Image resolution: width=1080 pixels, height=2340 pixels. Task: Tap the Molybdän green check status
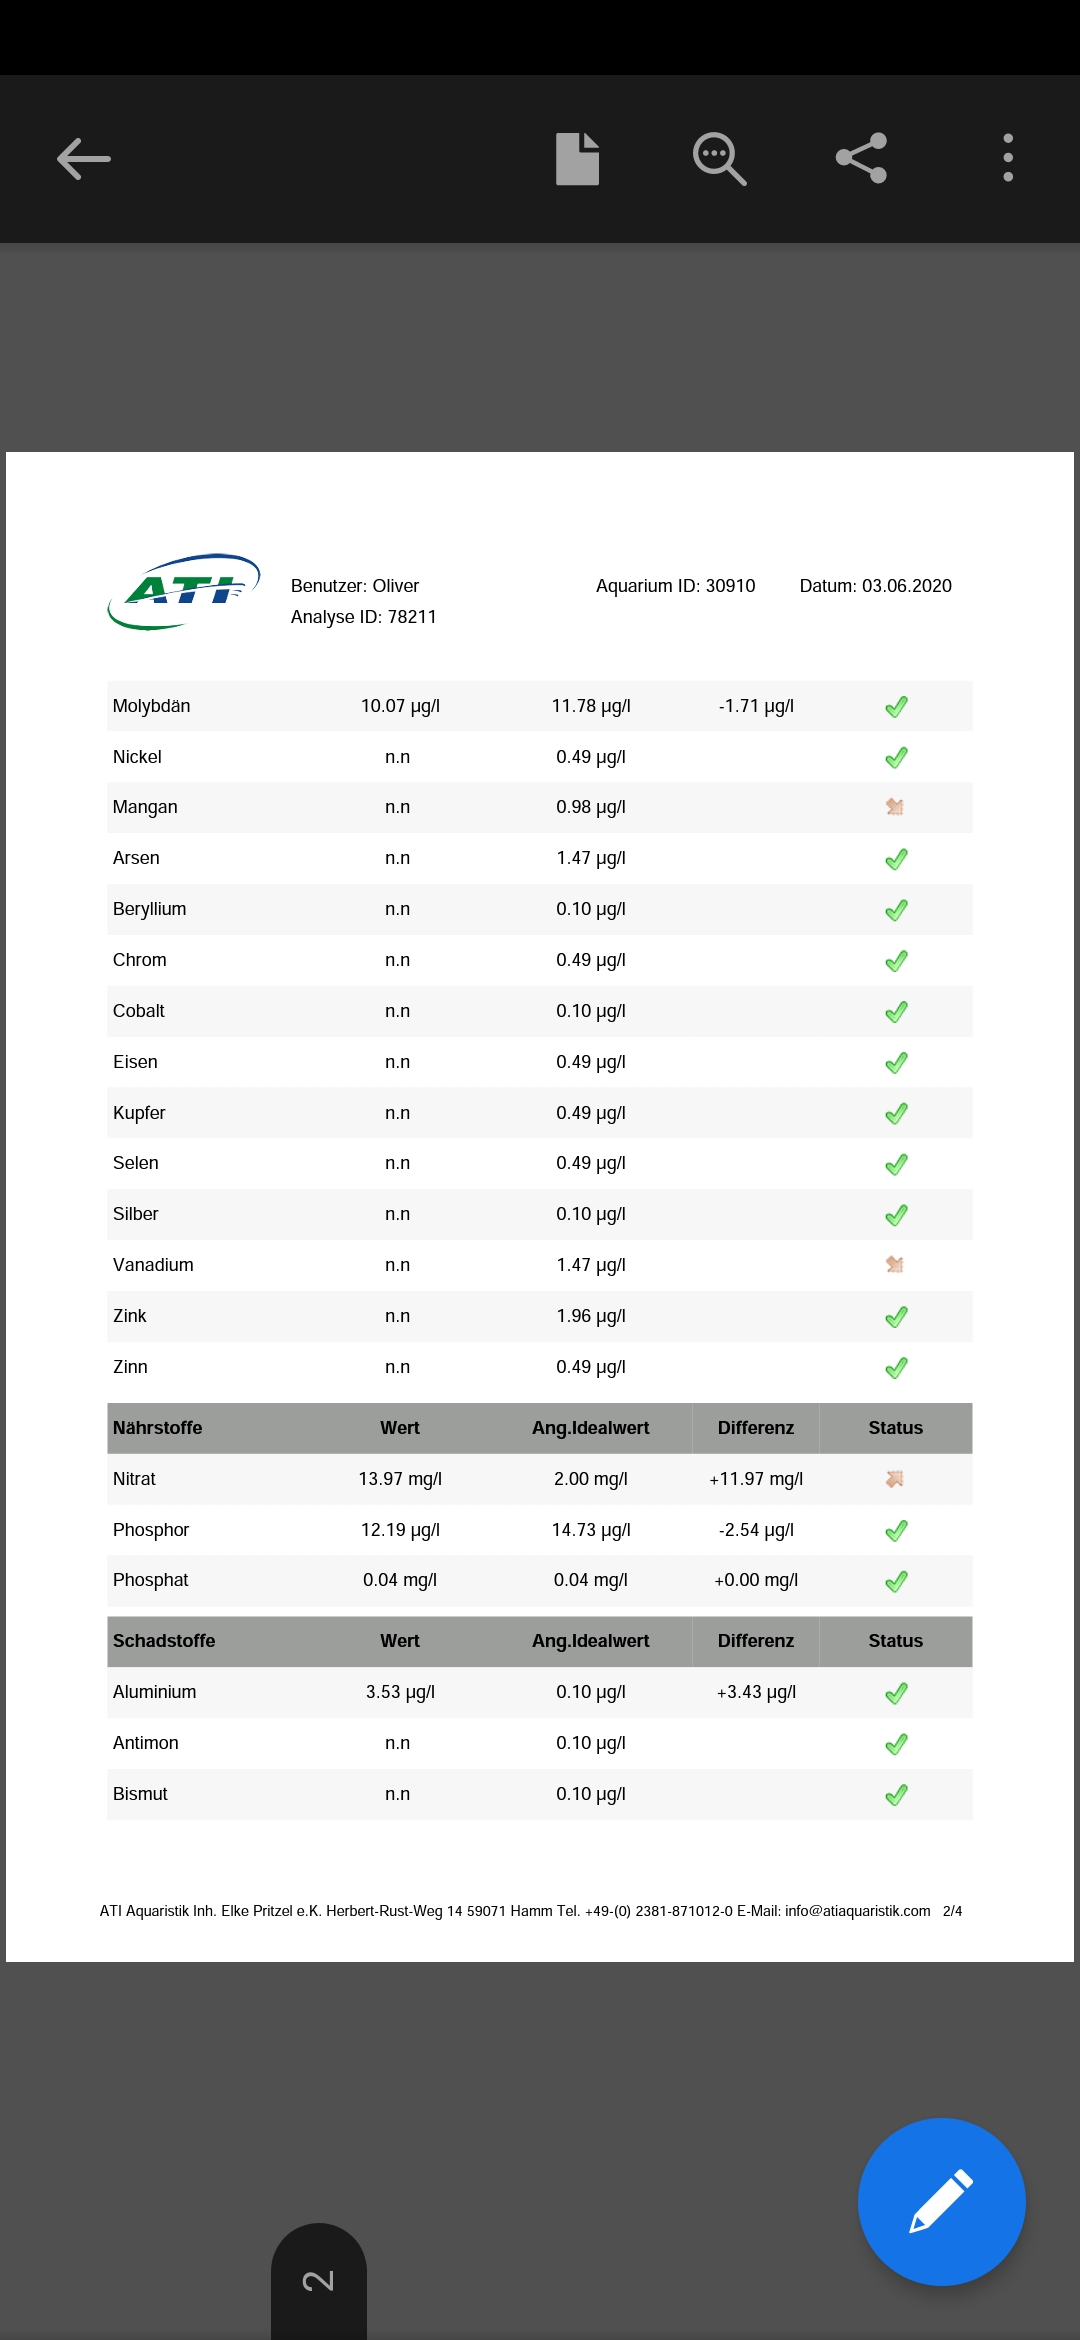click(896, 707)
